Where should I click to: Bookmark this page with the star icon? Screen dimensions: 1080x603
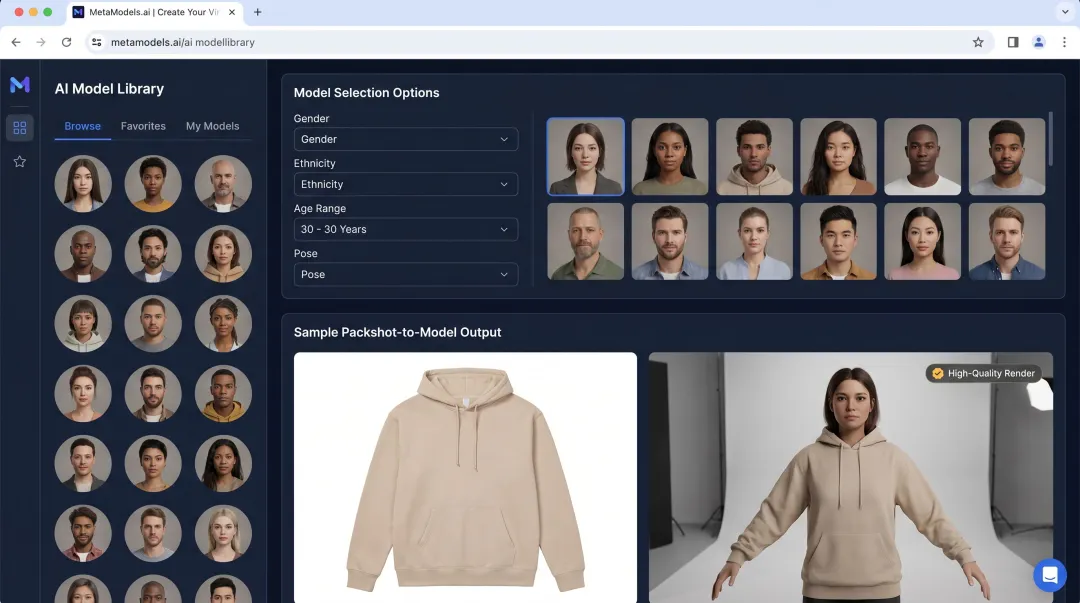tap(978, 42)
